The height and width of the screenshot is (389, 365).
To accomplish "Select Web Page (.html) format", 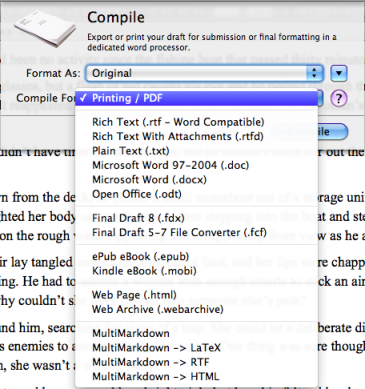I will click(x=197, y=295).
